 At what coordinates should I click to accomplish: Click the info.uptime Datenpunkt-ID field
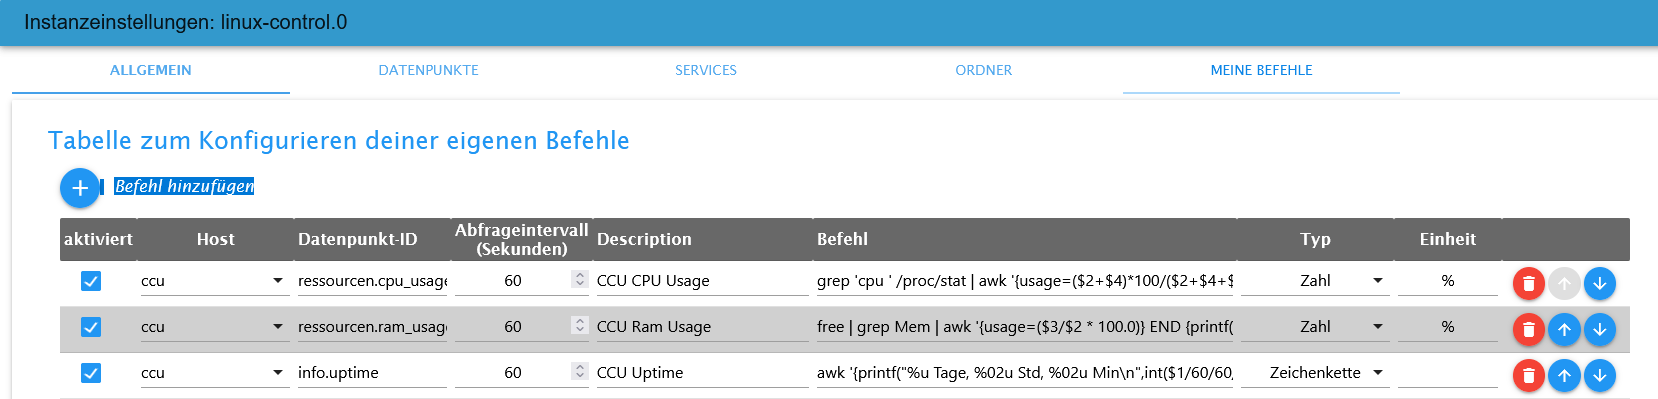click(372, 373)
